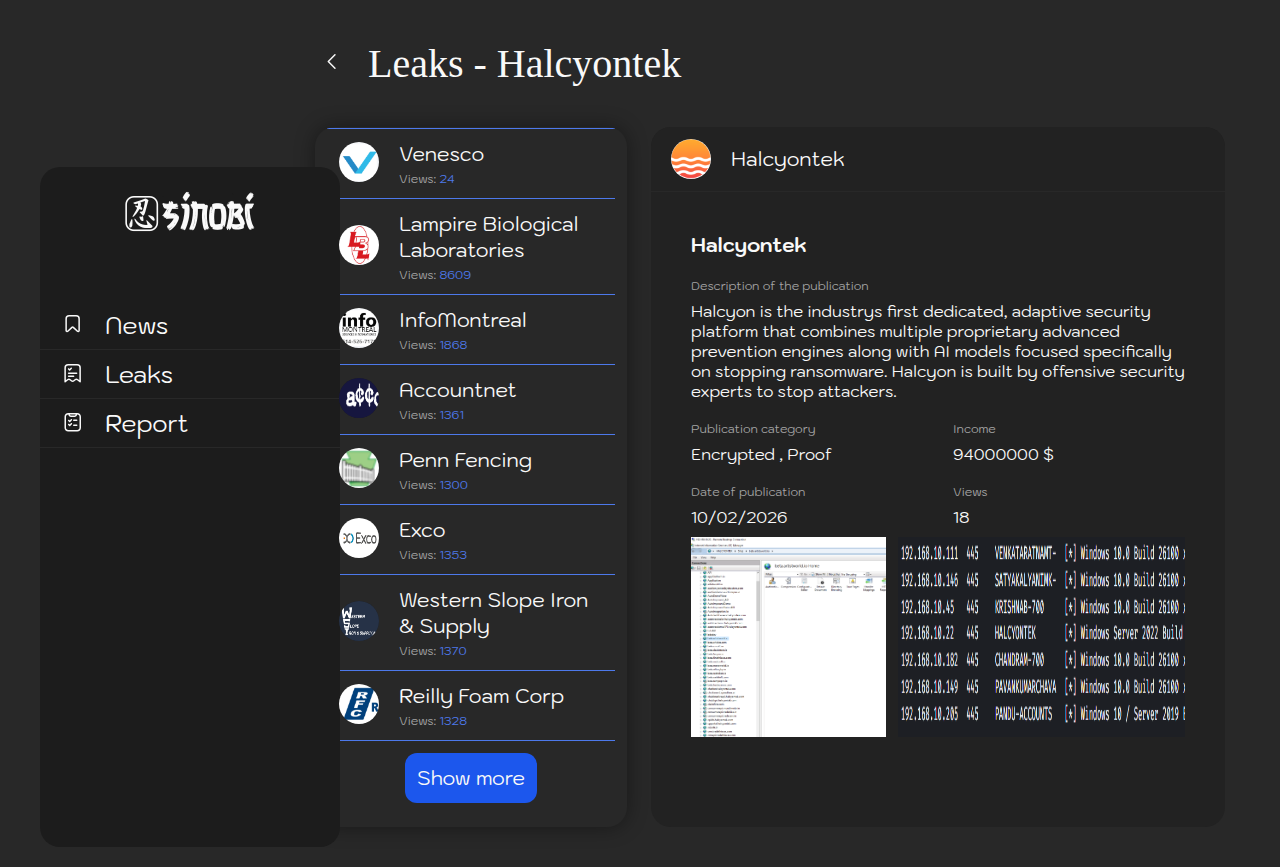Open the Leaks menu item
This screenshot has height=867, width=1280.
[x=190, y=374]
